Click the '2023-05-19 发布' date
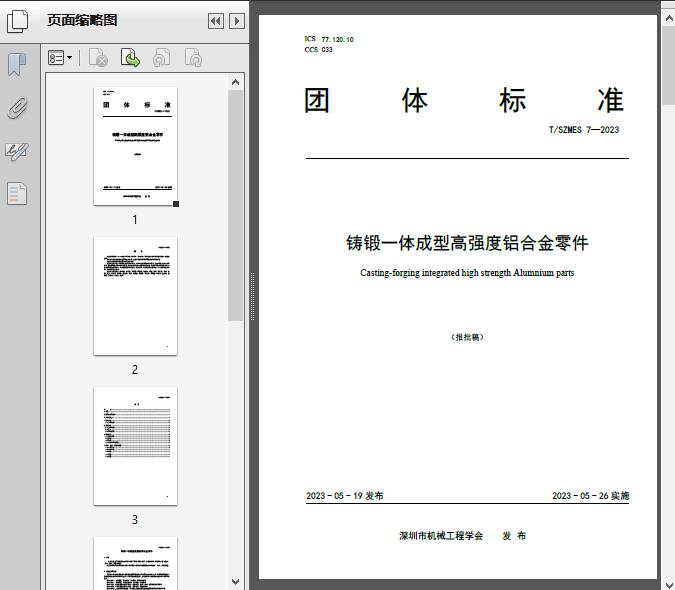The width and height of the screenshot is (675, 590). (344, 496)
